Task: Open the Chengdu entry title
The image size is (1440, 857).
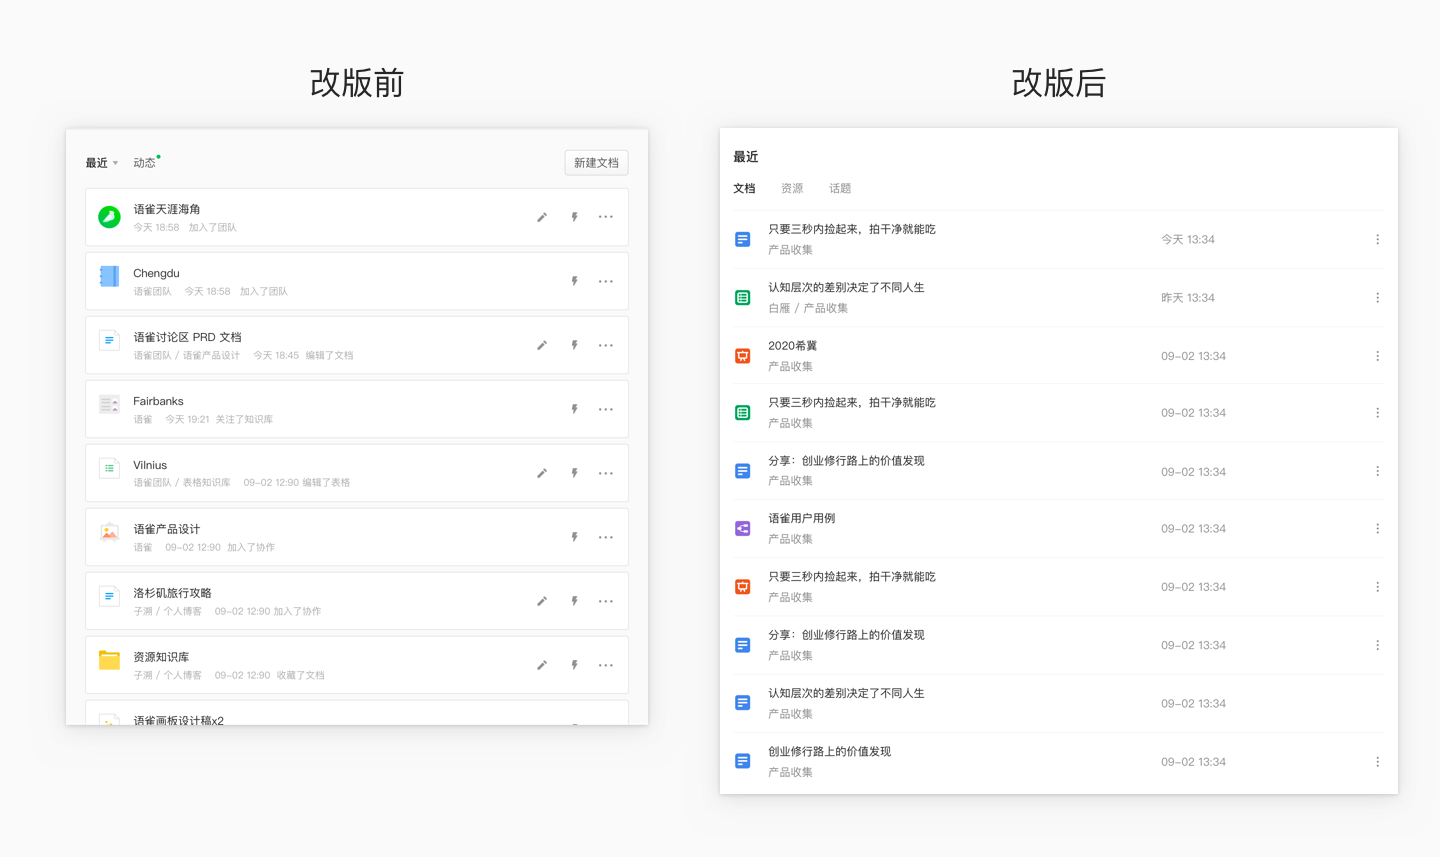Action: (x=156, y=273)
